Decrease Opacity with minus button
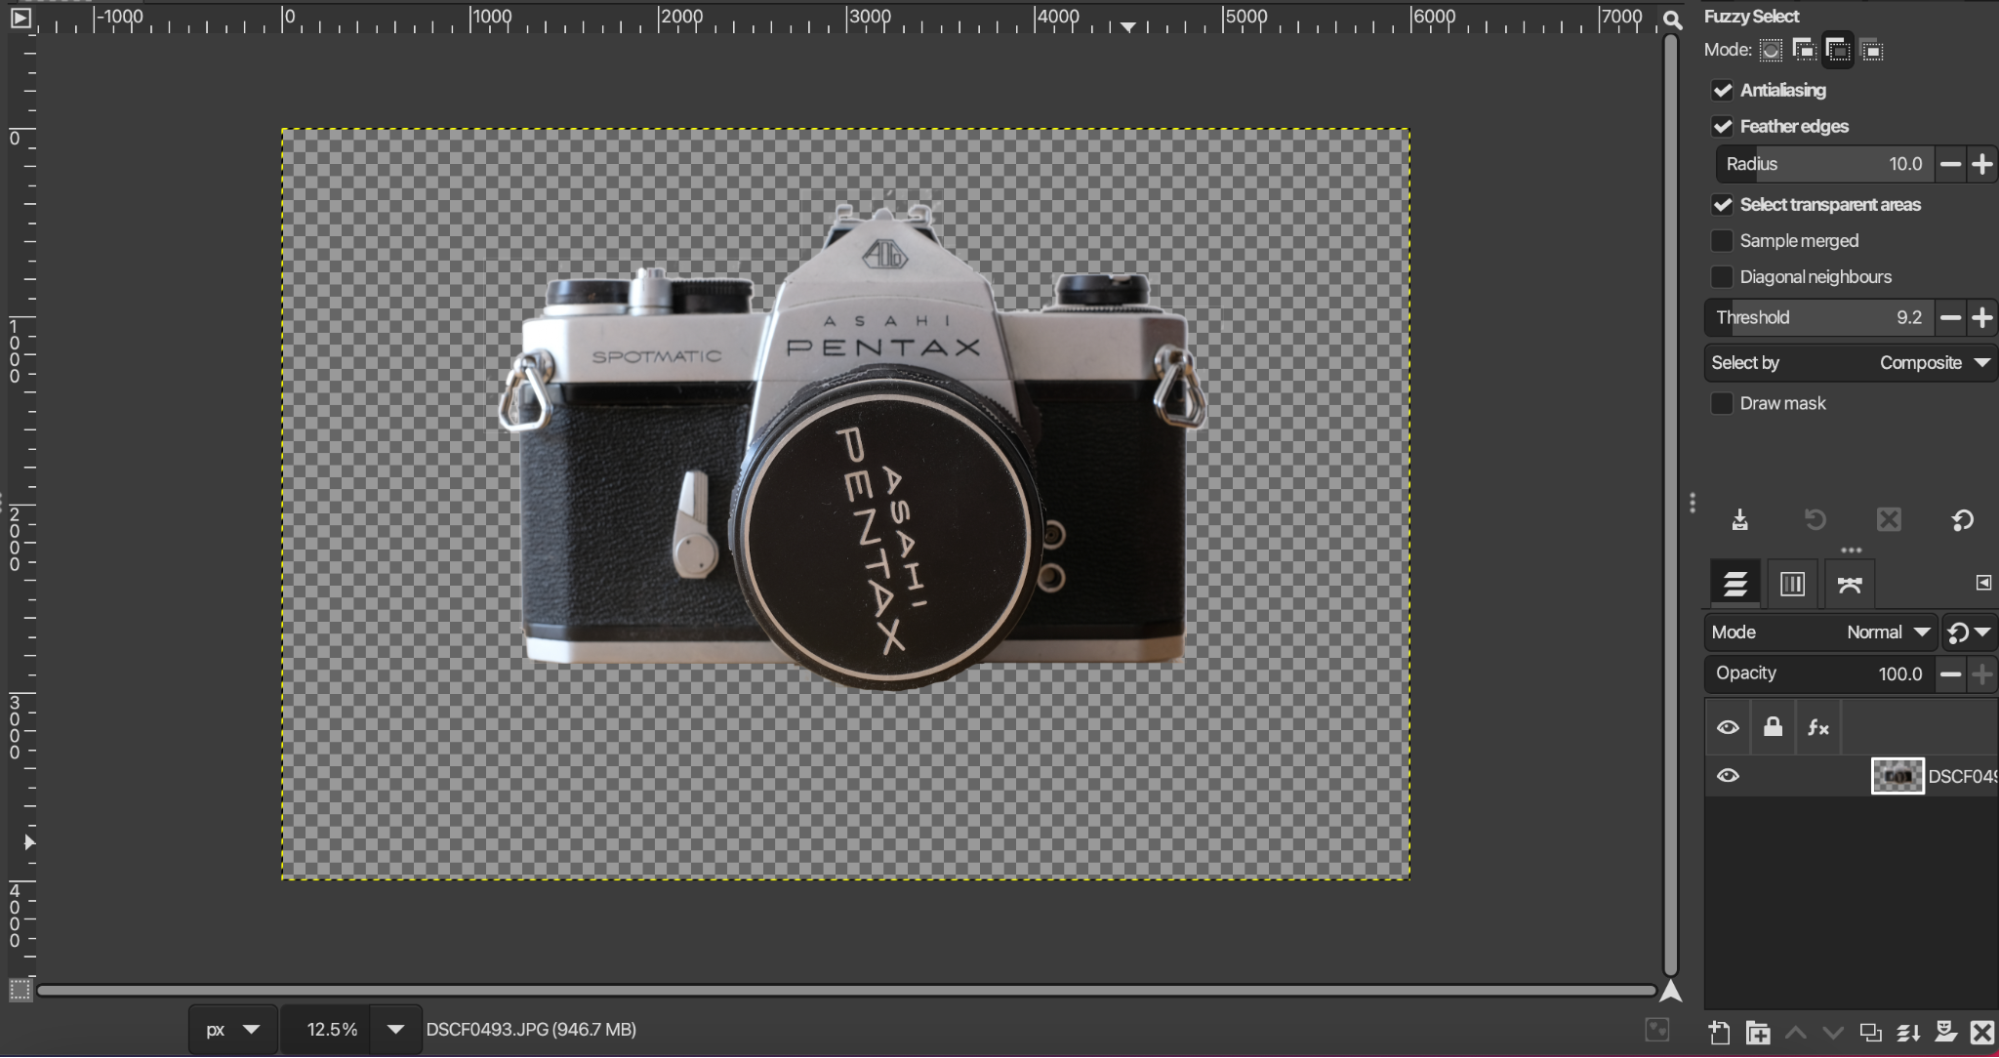The height and width of the screenshot is (1058, 1999). point(1950,674)
